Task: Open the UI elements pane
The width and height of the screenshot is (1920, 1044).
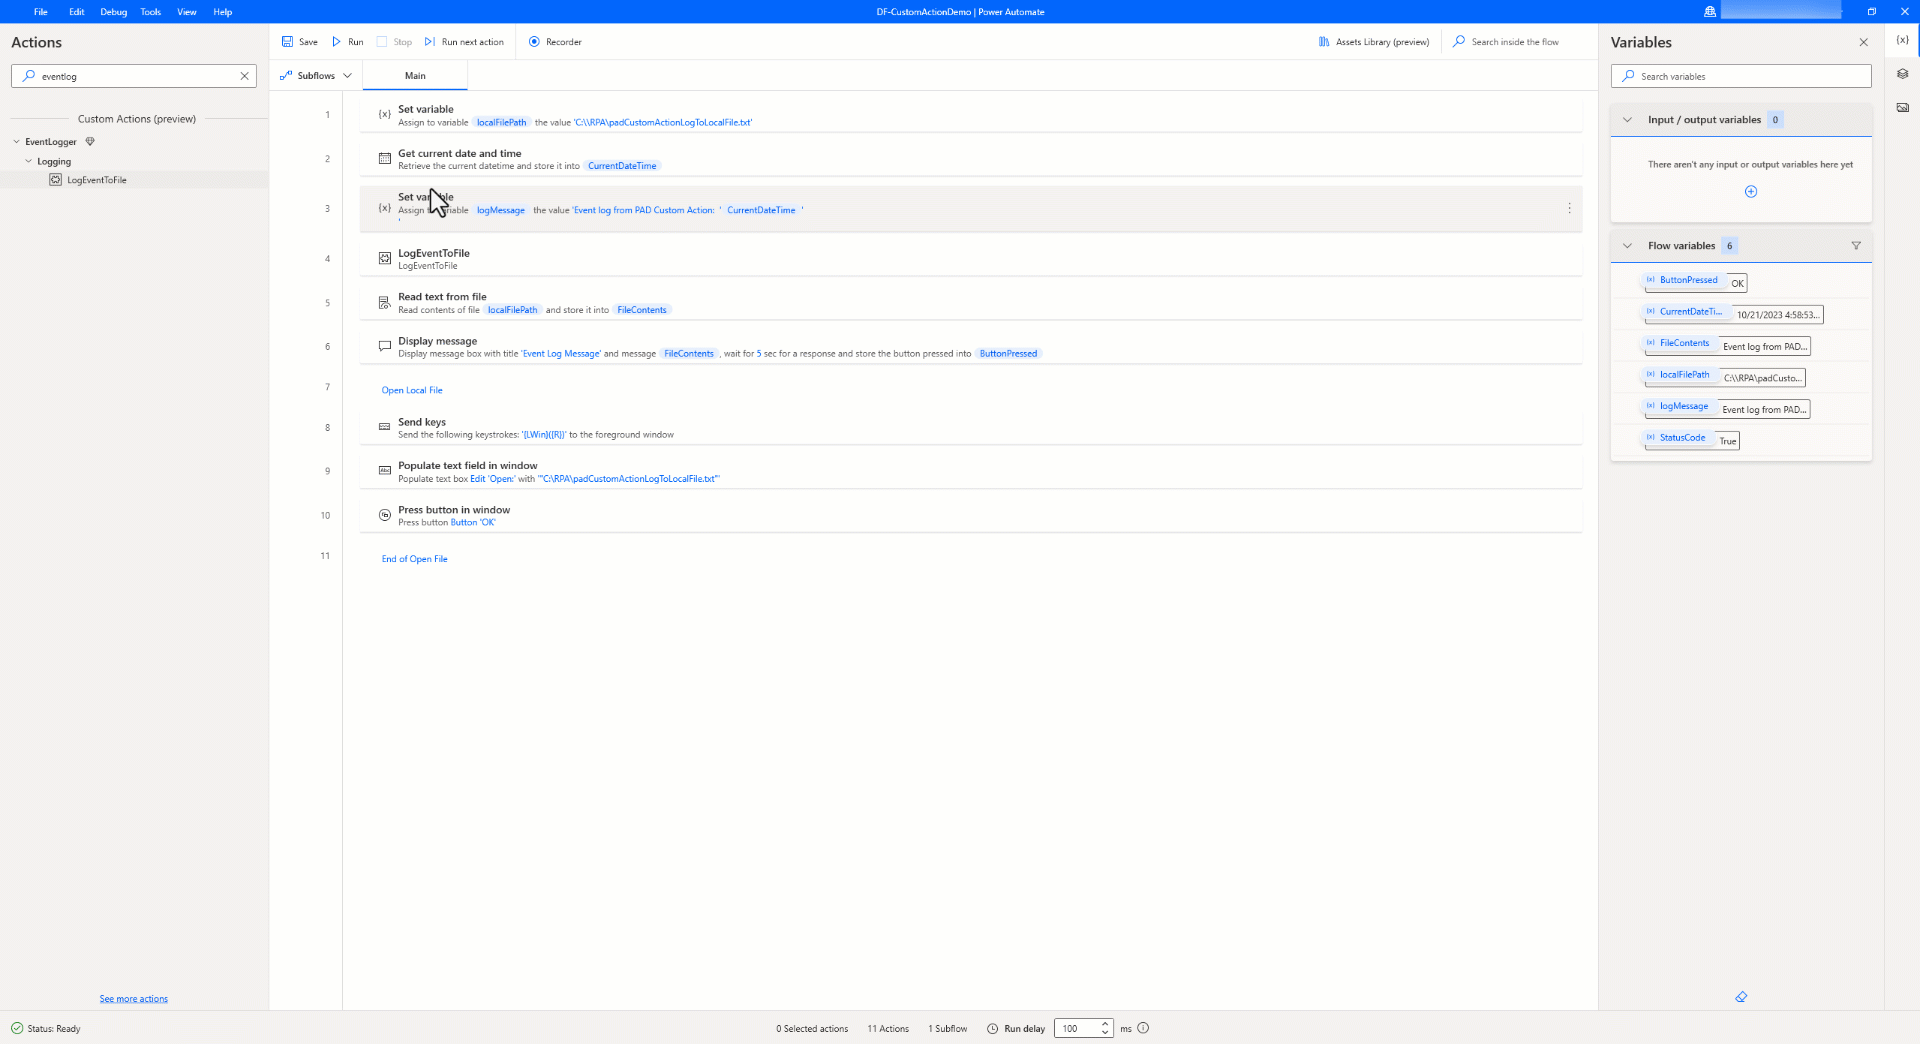Action: pos(1904,74)
